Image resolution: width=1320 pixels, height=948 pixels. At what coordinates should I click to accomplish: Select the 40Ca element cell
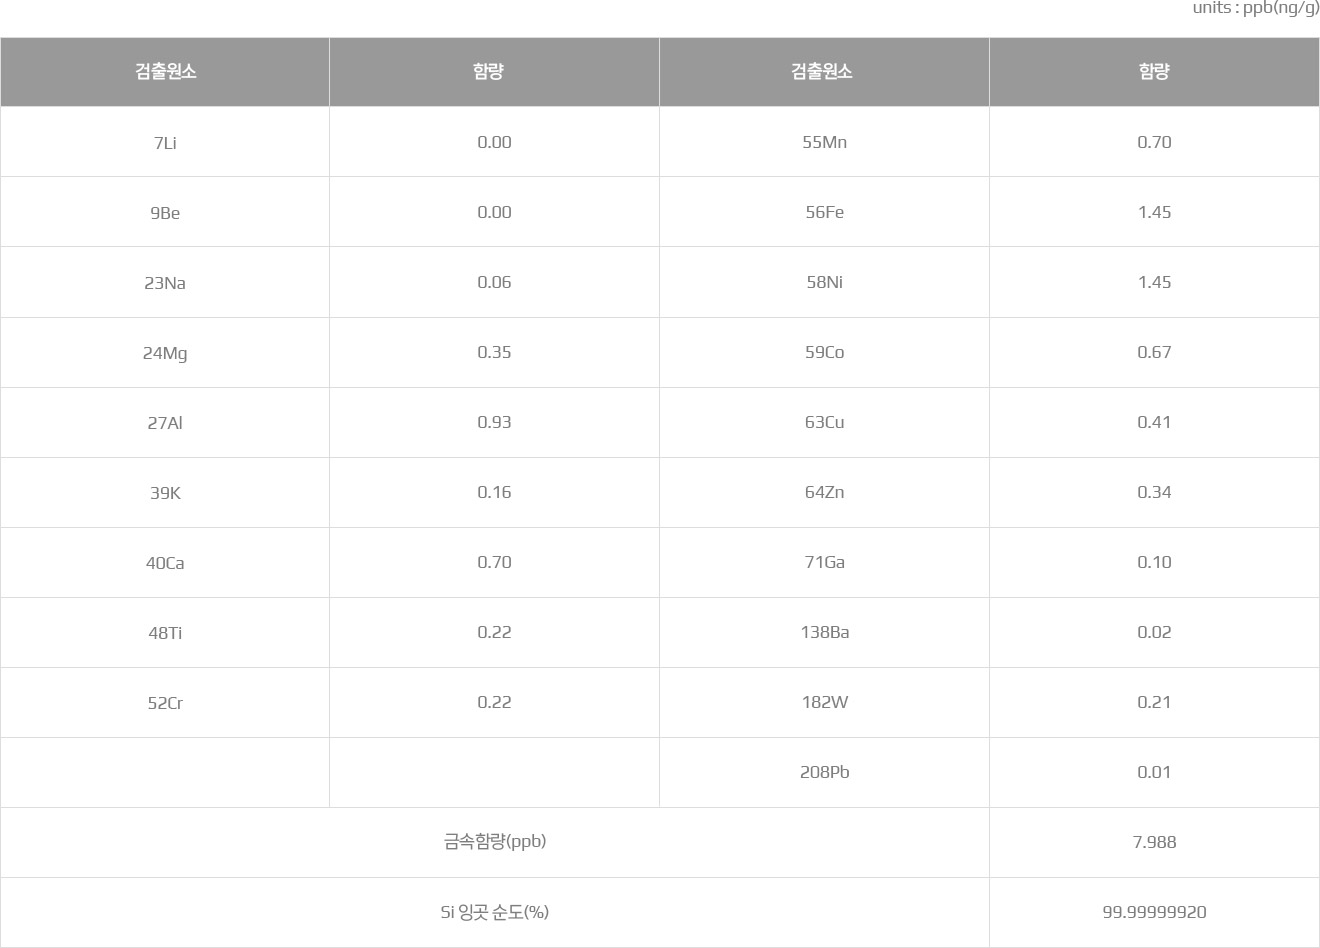click(165, 562)
